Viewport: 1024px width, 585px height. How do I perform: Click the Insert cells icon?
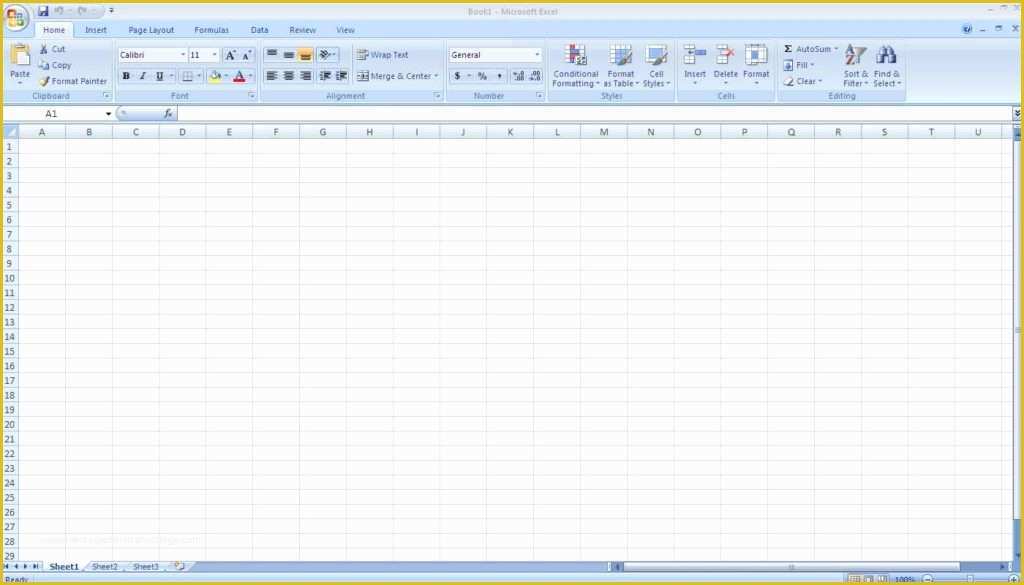(695, 55)
